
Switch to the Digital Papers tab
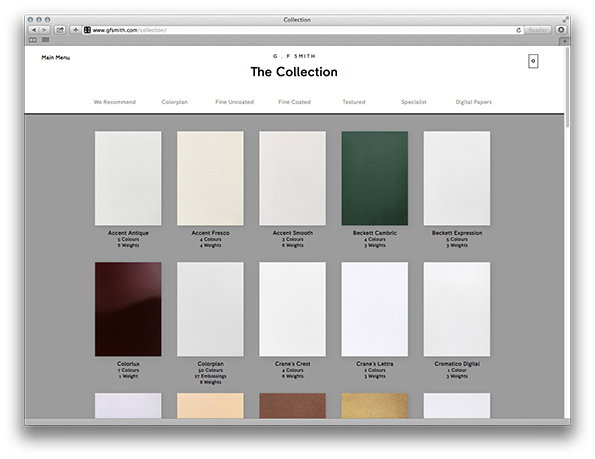474,102
